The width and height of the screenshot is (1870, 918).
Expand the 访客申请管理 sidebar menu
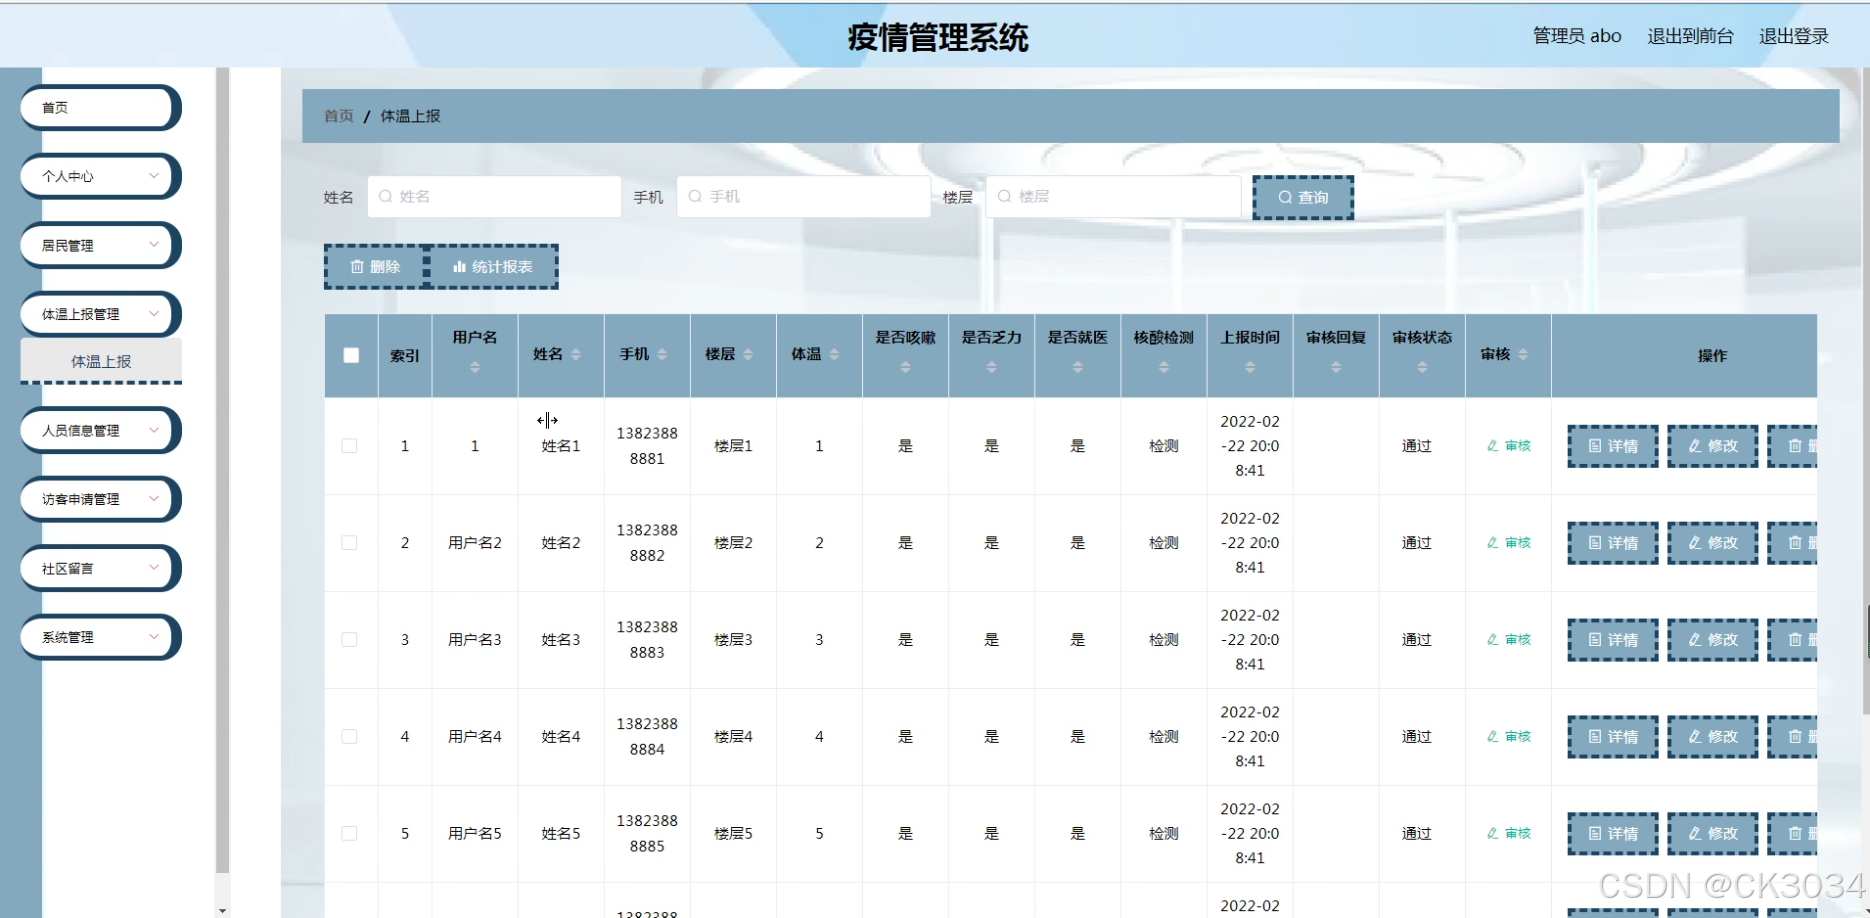tap(100, 499)
